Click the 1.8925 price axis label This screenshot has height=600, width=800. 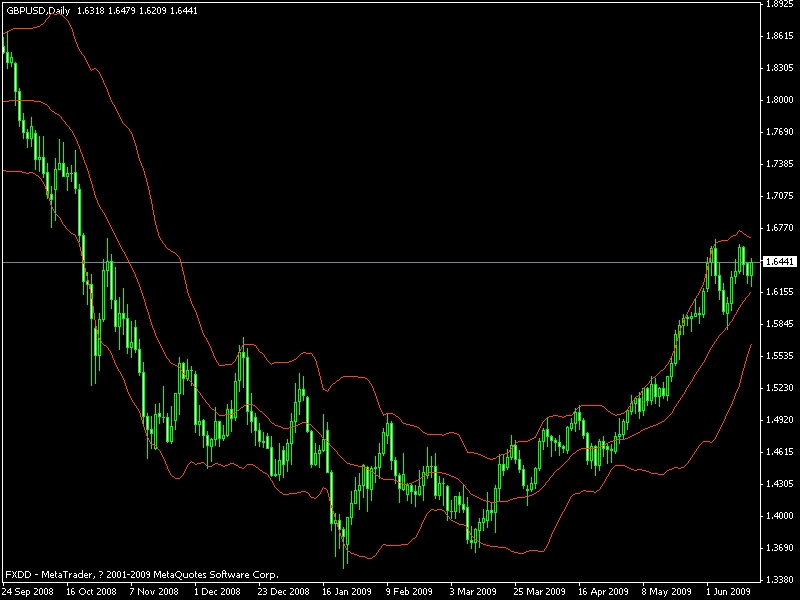click(780, 5)
